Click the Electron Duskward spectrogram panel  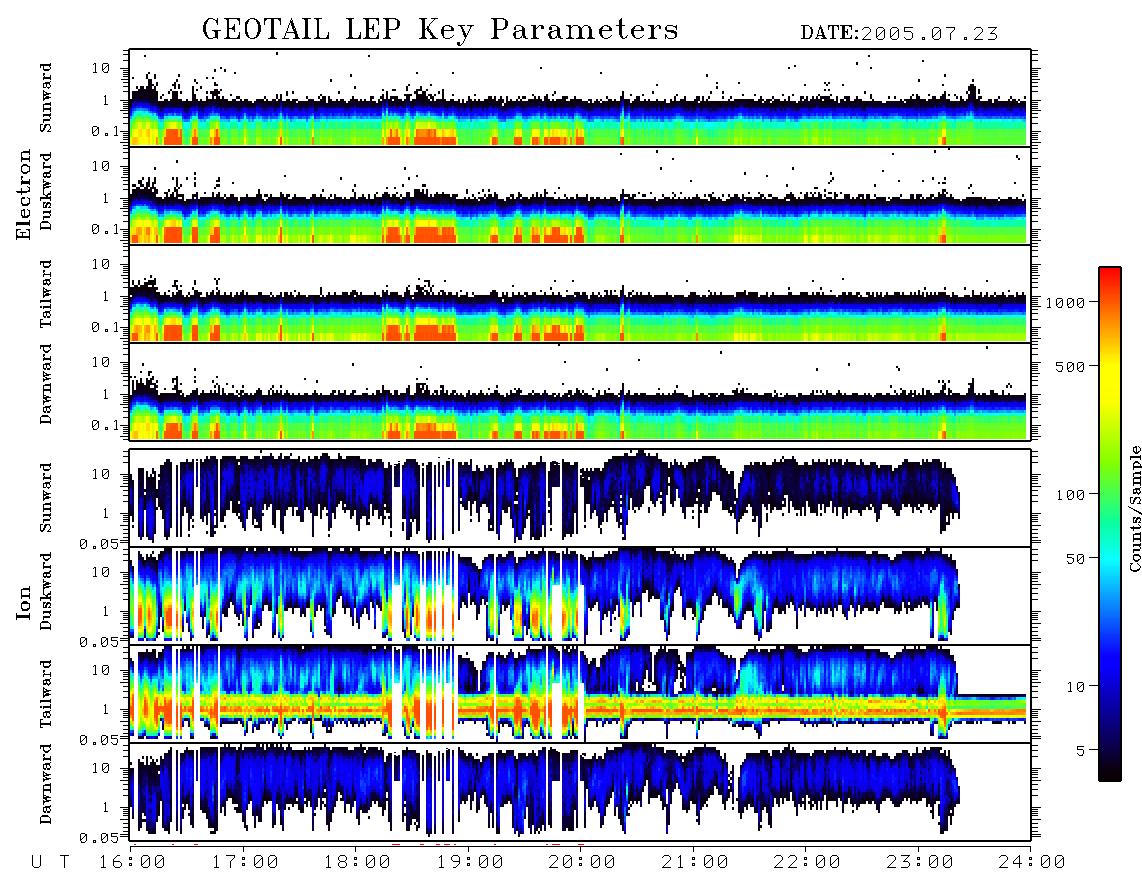tap(580, 195)
